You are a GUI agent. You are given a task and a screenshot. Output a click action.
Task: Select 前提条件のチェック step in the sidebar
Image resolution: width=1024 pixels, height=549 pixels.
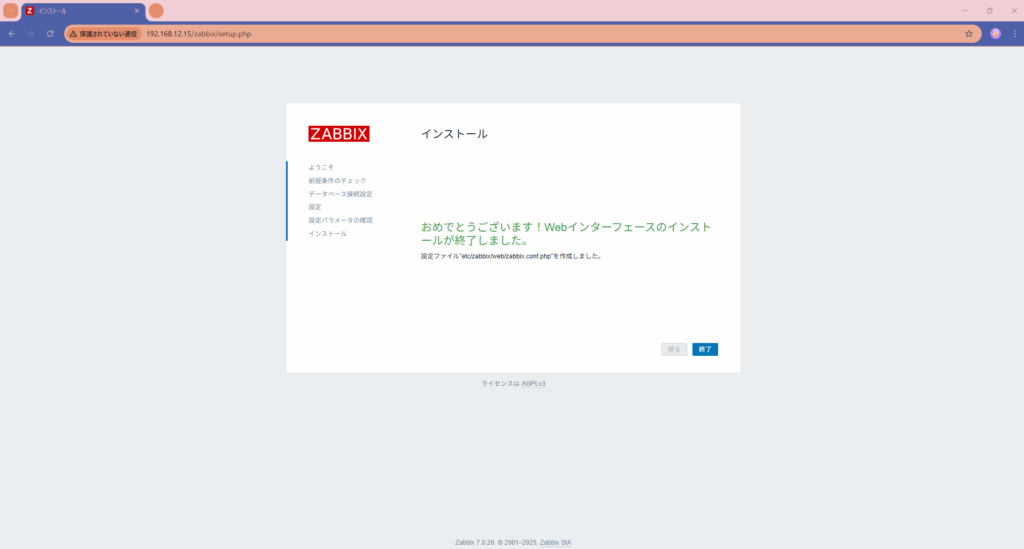[337, 181]
